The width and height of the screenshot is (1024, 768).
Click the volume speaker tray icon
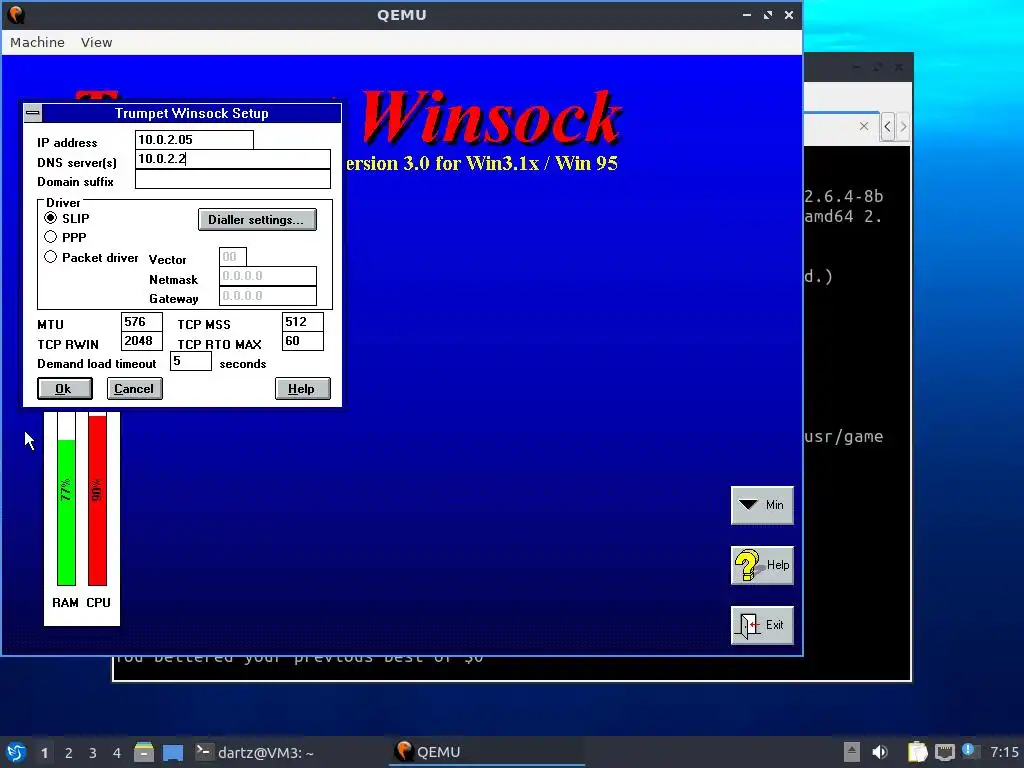pyautogui.click(x=880, y=752)
